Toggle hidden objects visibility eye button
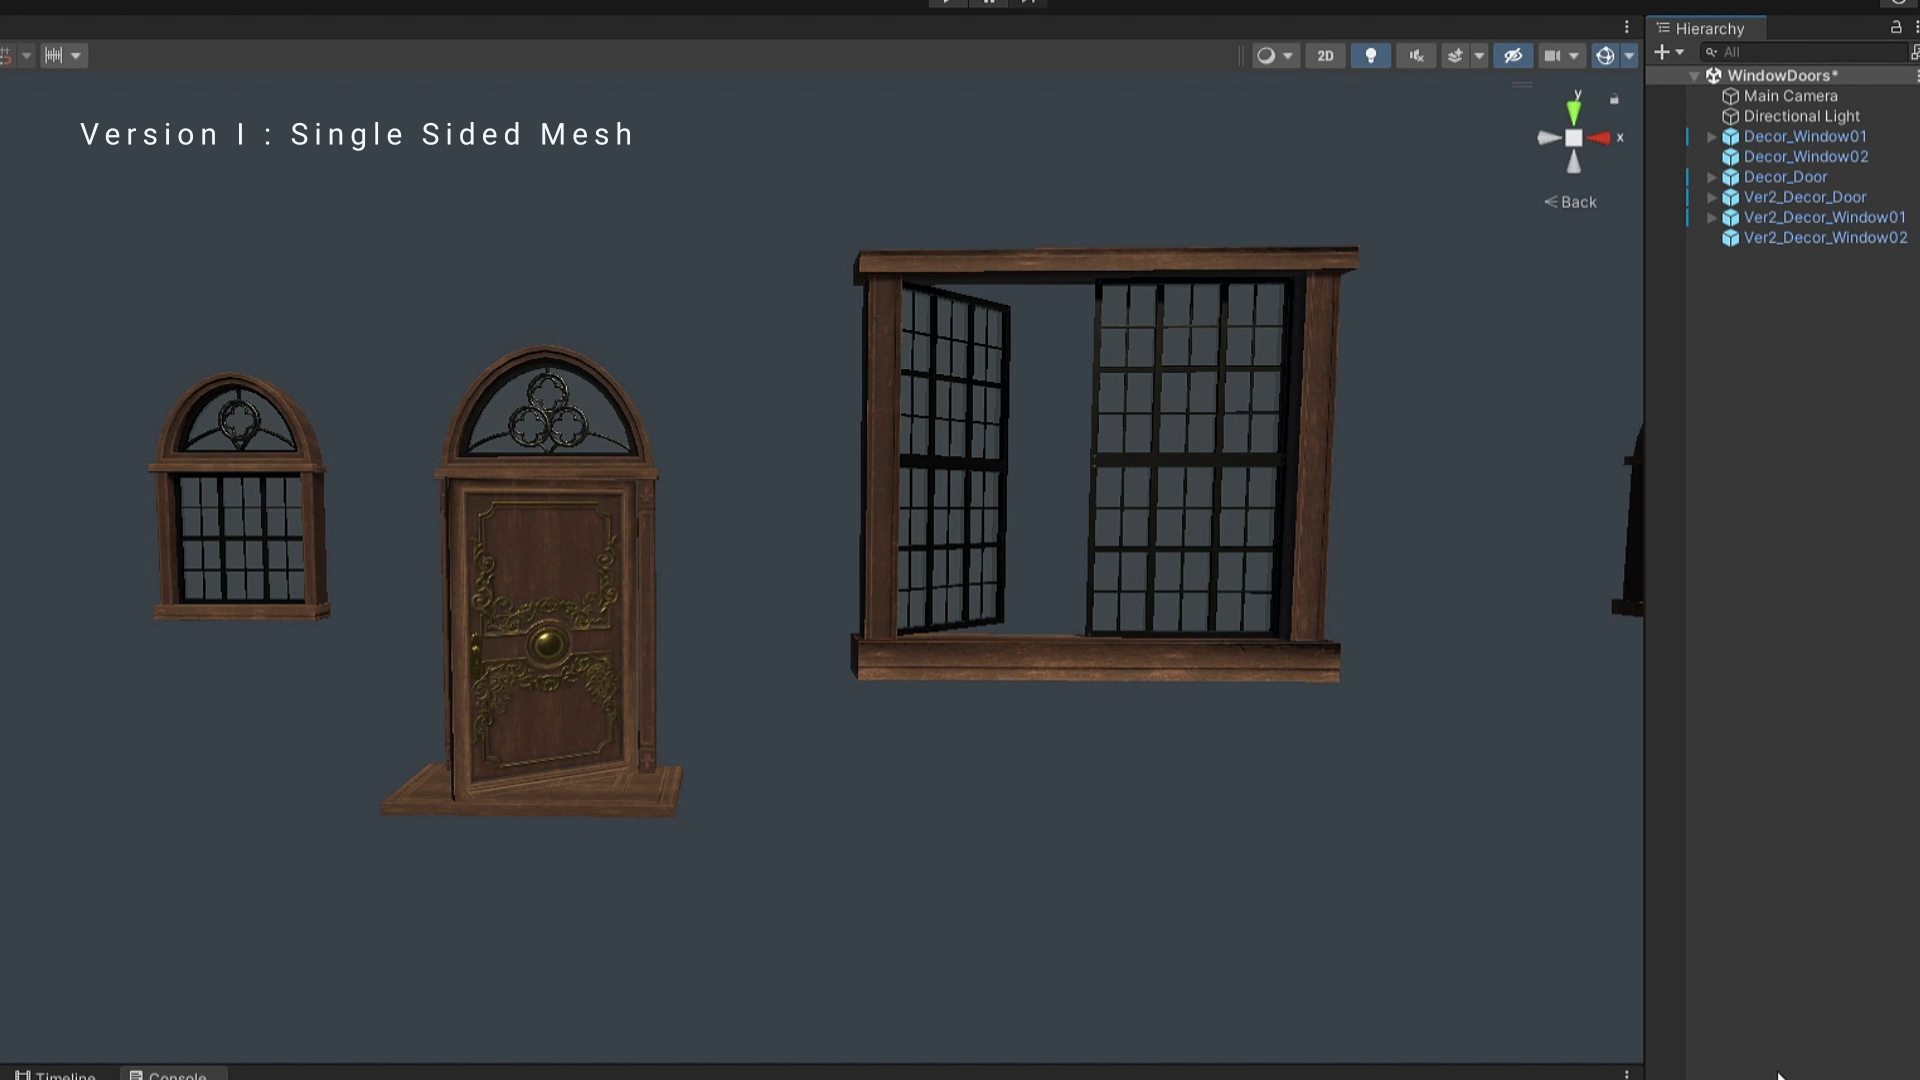Viewport: 1920px width, 1080px height. tap(1513, 56)
